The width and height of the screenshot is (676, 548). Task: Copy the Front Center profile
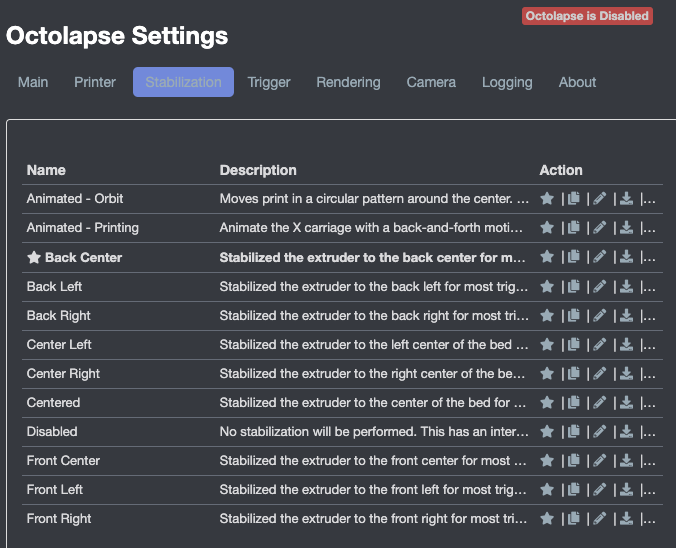[574, 460]
